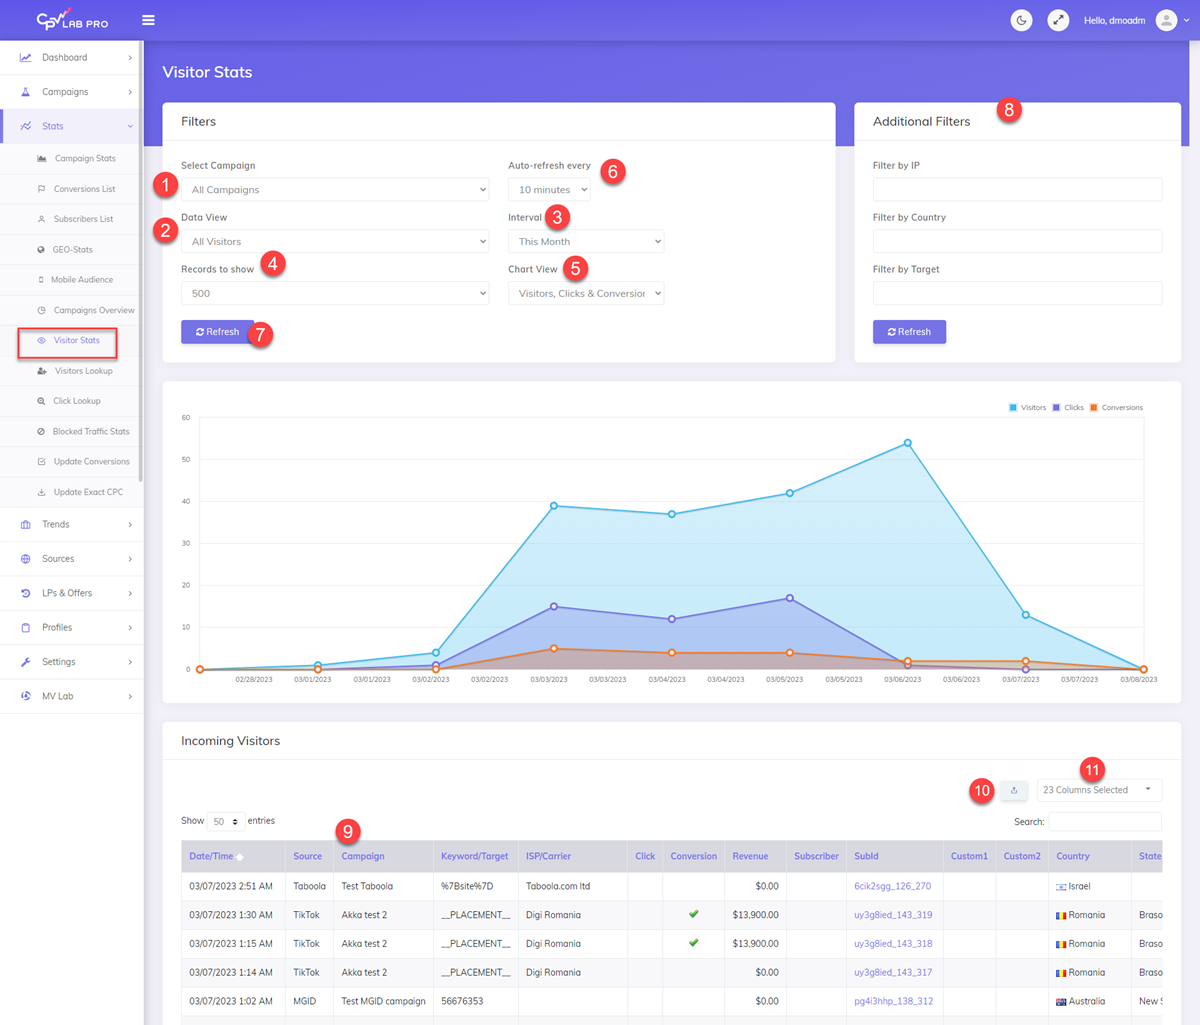
Task: Hide Conversions data via legend toggle
Action: [x=1118, y=407]
